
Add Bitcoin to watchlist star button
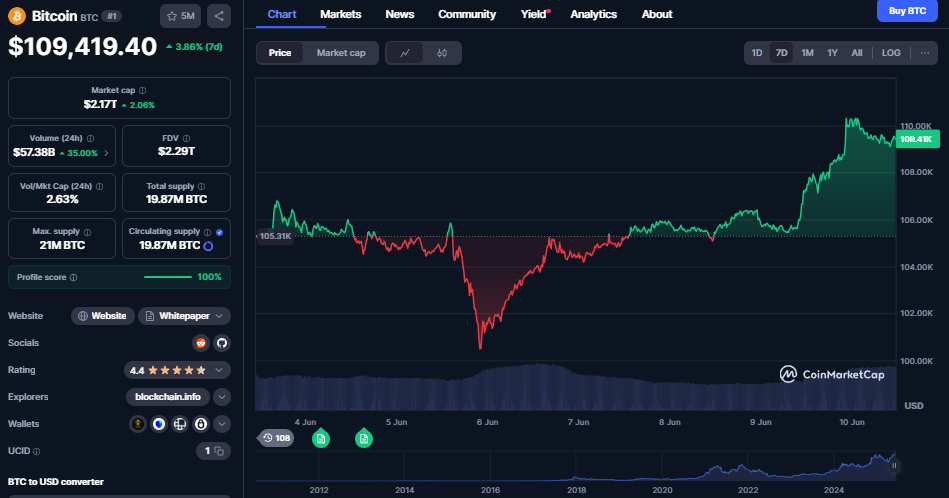(x=180, y=16)
